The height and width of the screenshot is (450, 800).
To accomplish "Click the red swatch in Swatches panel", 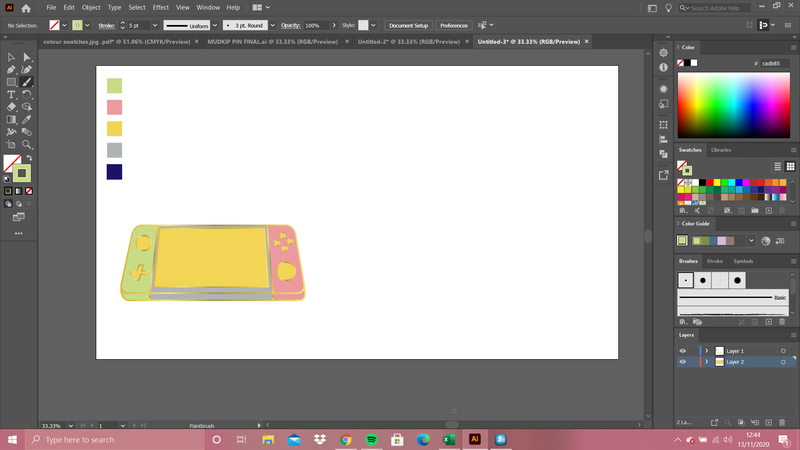I will (710, 183).
